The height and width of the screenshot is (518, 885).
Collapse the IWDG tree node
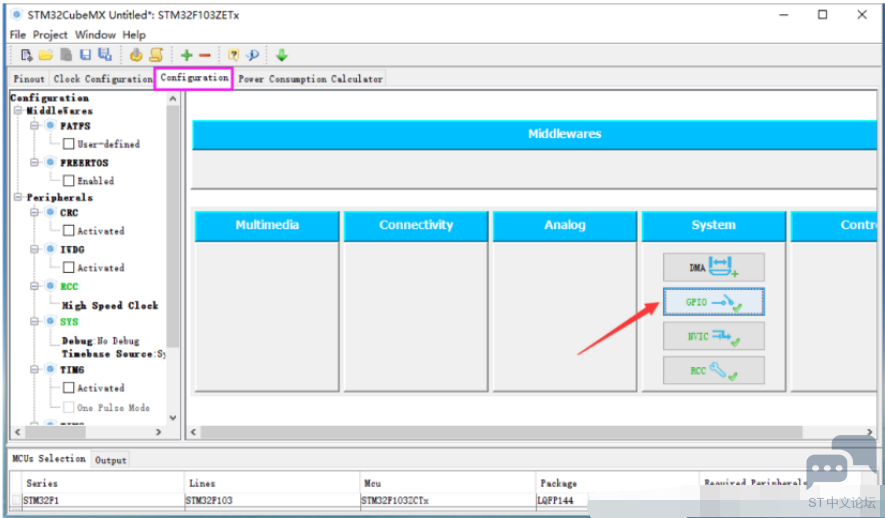click(34, 249)
